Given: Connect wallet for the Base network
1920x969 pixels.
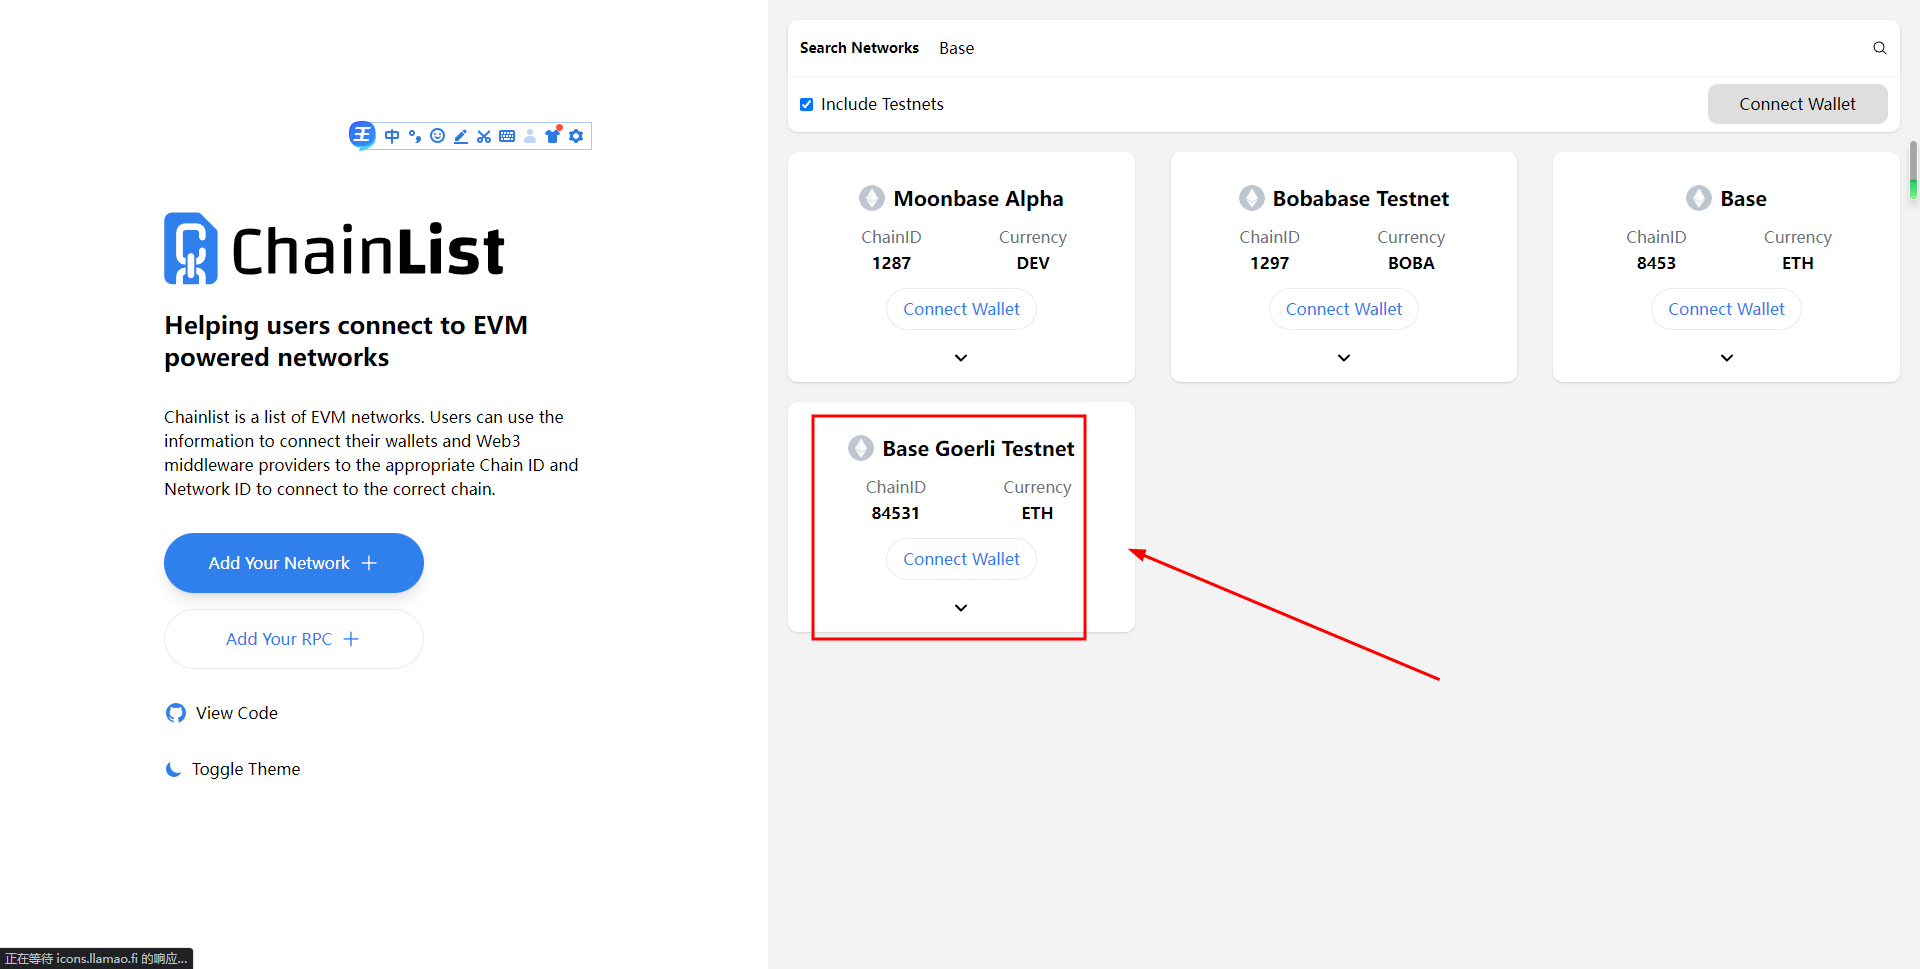Looking at the screenshot, I should [1726, 309].
